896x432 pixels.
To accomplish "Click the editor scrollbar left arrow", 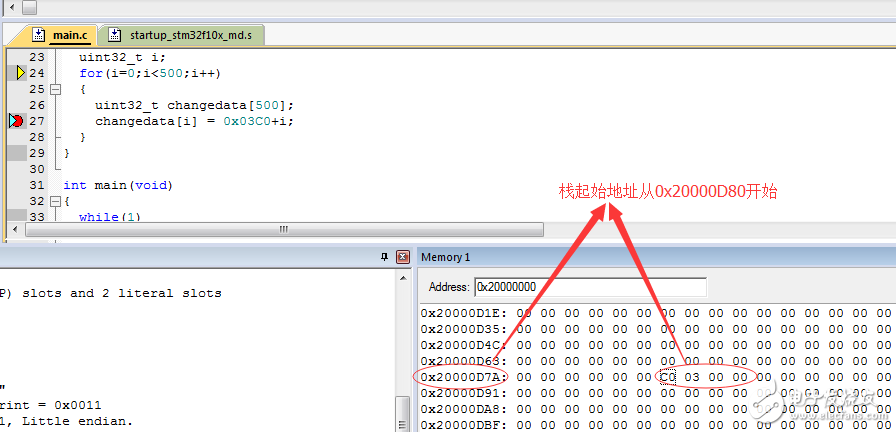I will [x=14, y=230].
